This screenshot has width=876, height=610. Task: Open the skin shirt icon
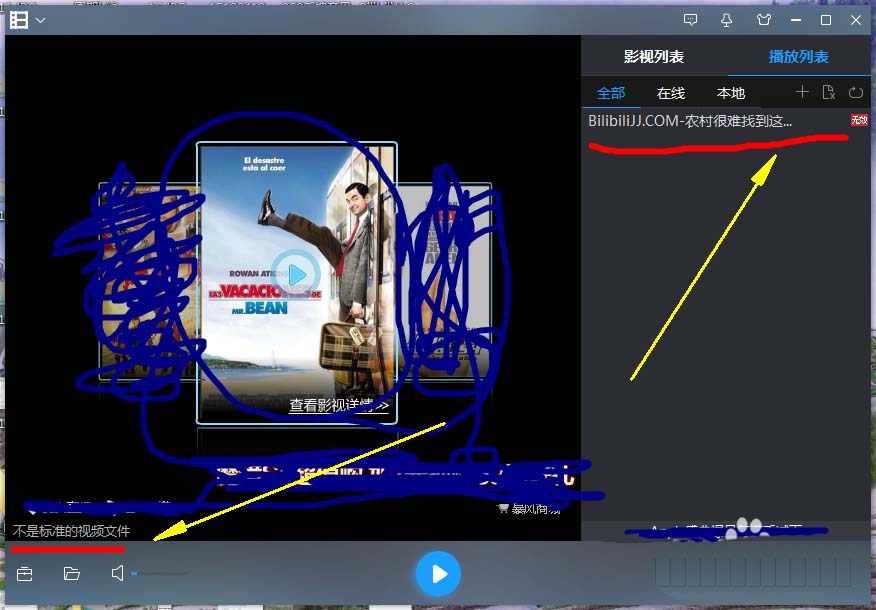coord(764,20)
